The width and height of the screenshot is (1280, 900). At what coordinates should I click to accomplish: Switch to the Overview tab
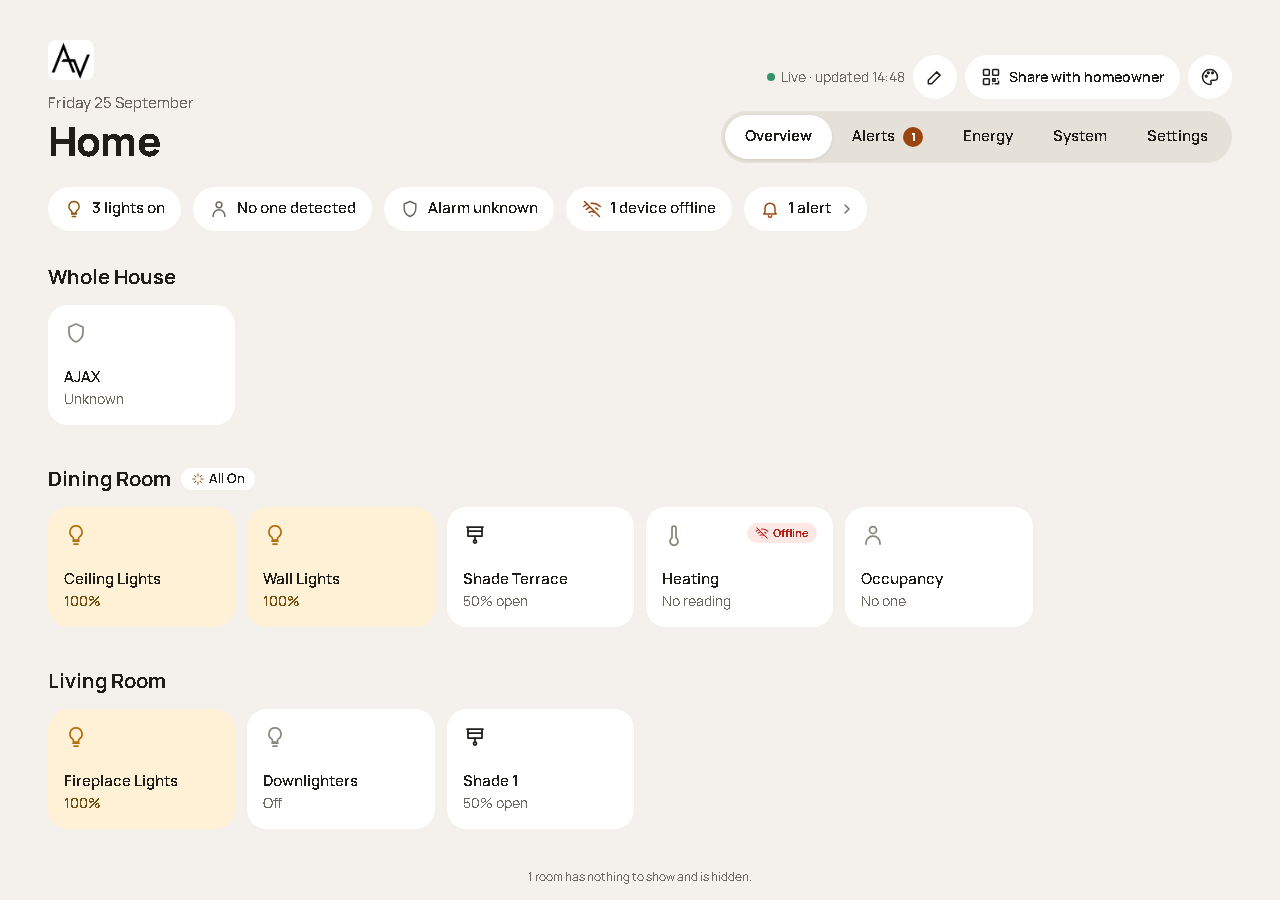[x=778, y=137]
